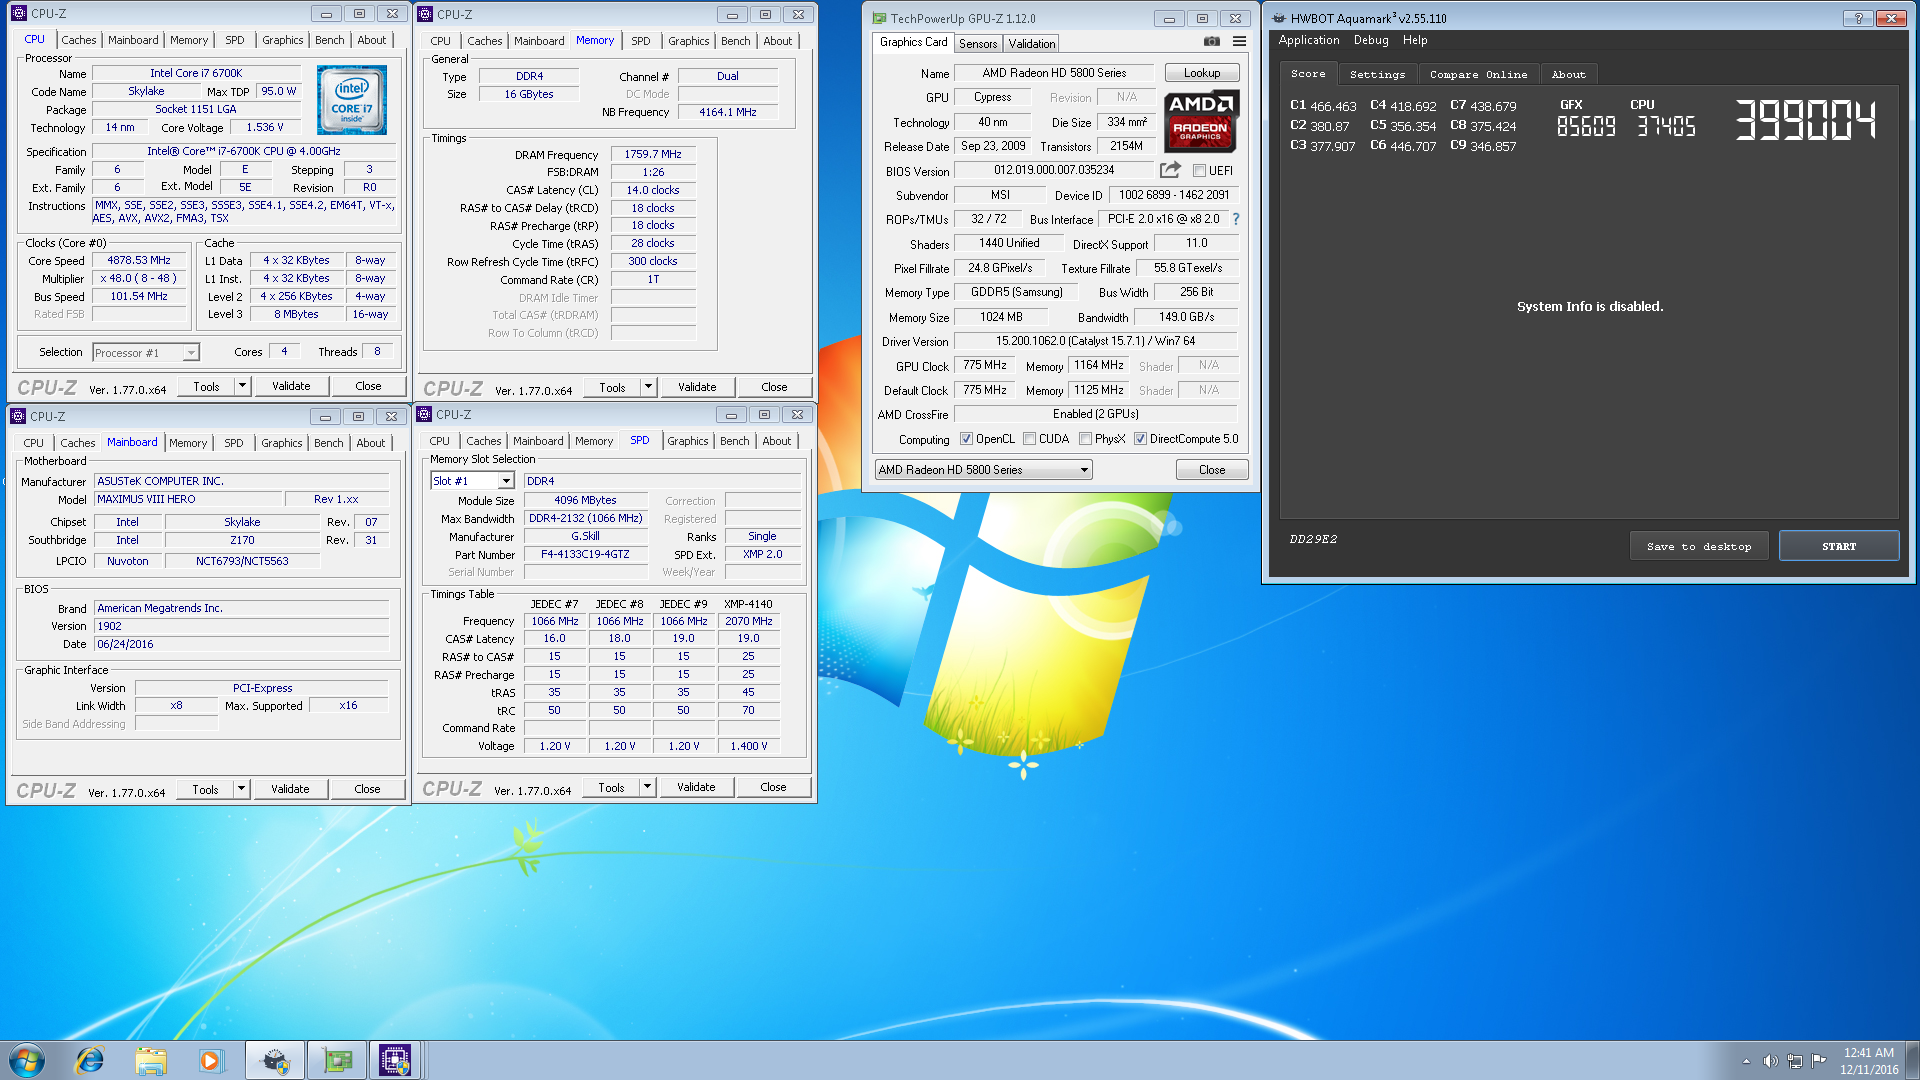1920x1080 pixels.
Task: Click the Lookup button in GPU-Z
Action: [x=1201, y=73]
